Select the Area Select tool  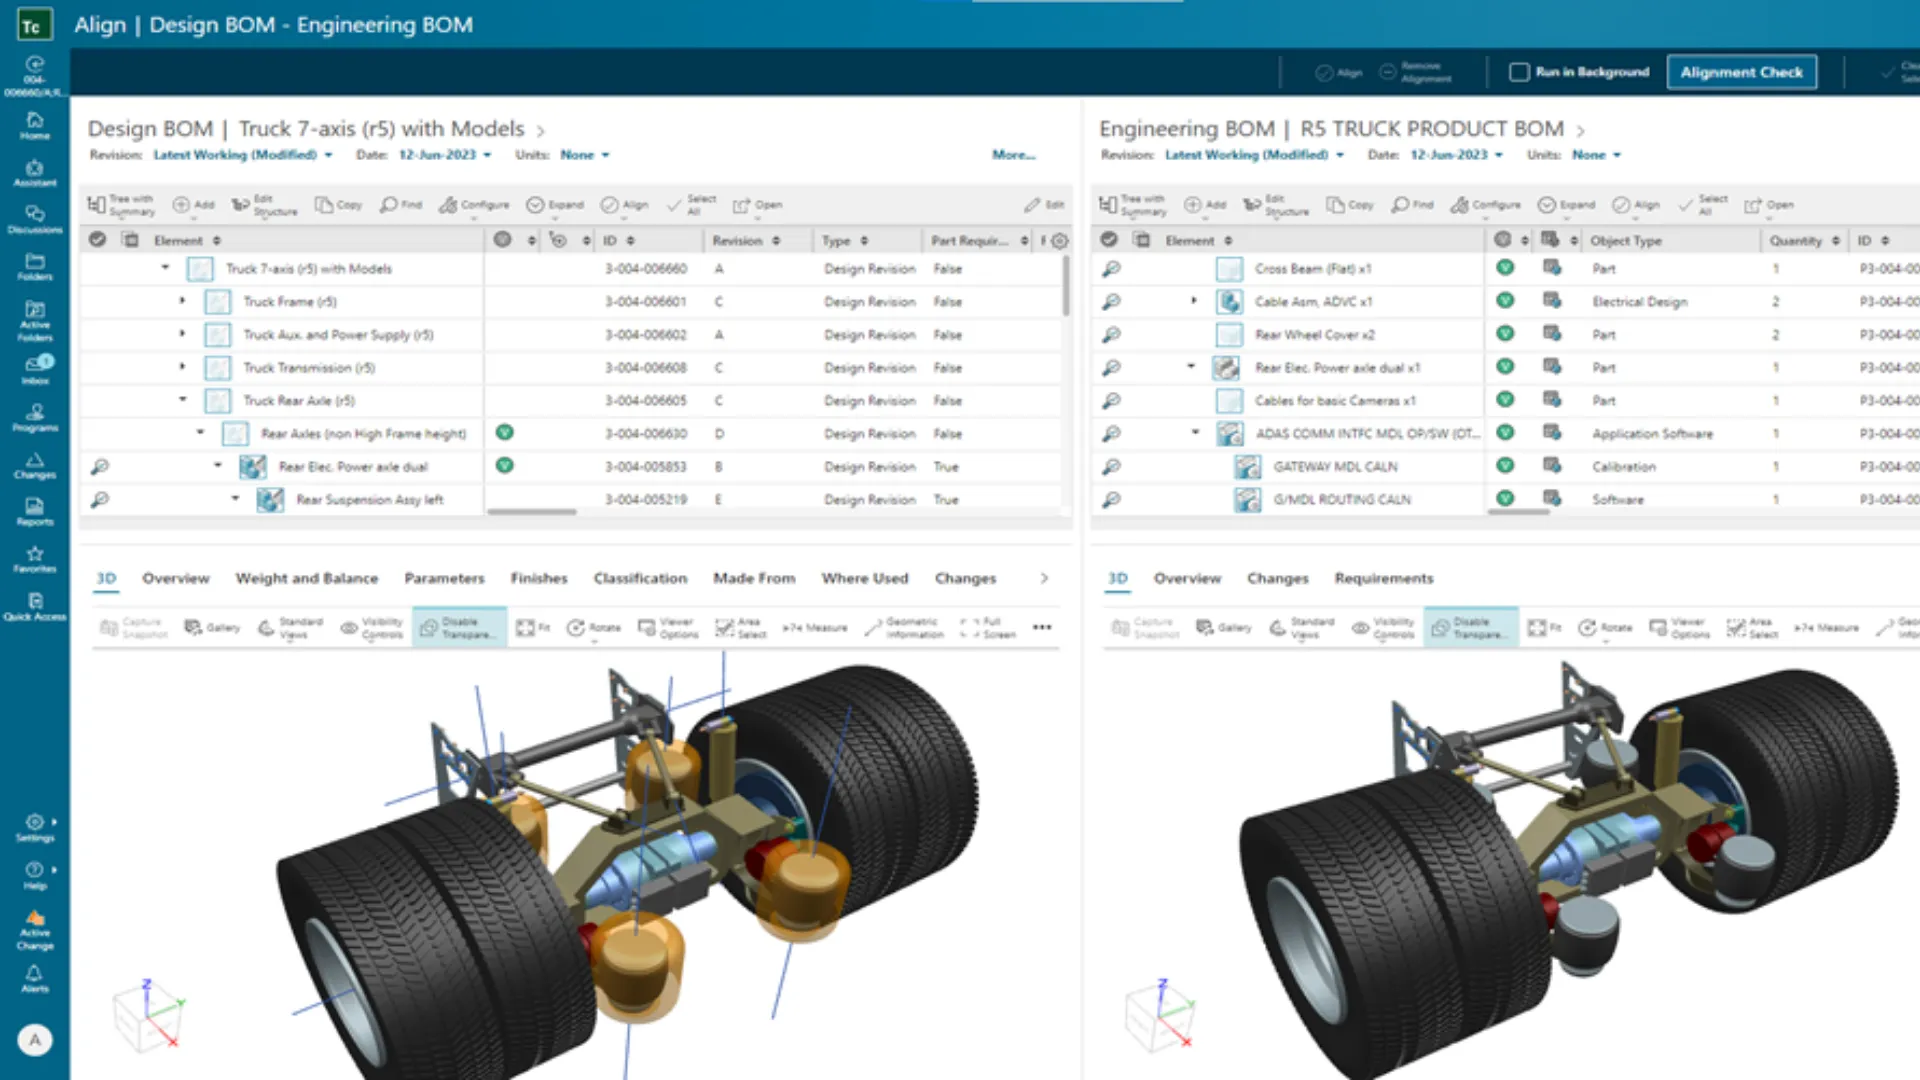coord(740,627)
